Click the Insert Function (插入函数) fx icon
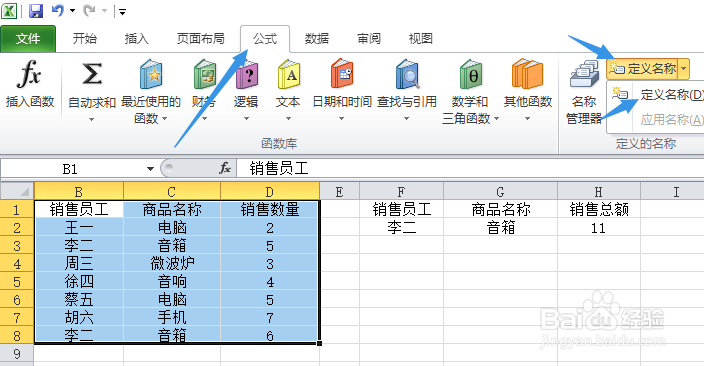The image size is (704, 366). (29, 74)
